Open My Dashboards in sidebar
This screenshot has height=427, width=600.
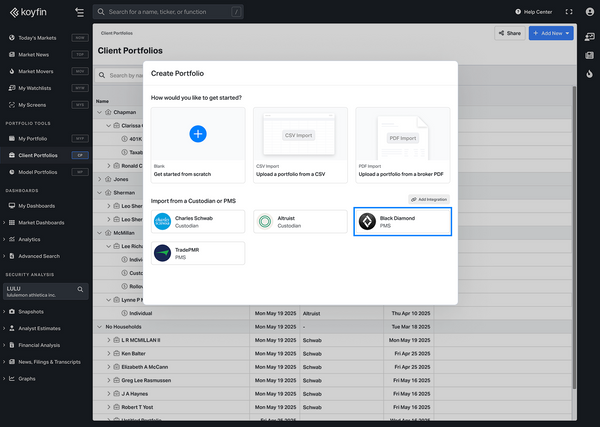tap(36, 206)
